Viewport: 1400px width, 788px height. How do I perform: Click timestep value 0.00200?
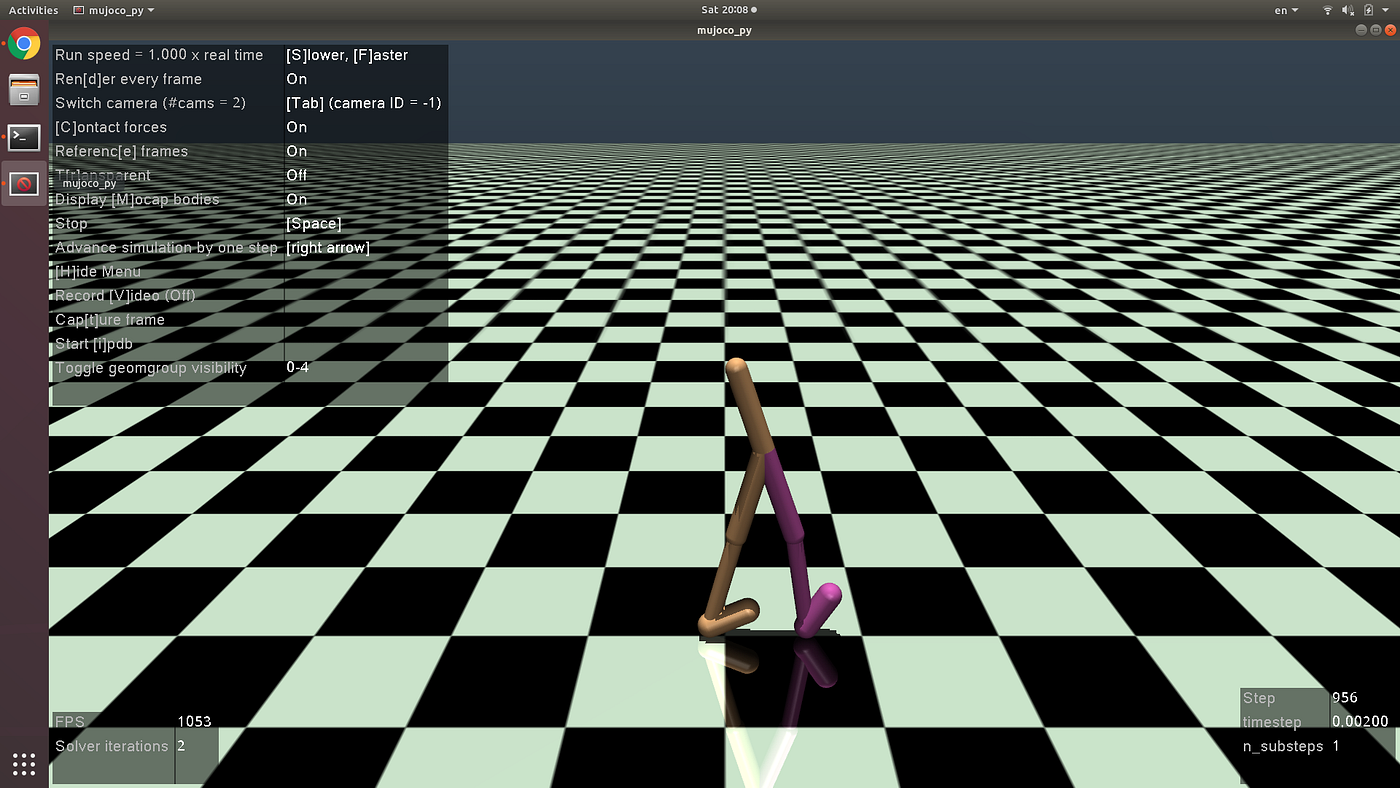coord(1360,722)
